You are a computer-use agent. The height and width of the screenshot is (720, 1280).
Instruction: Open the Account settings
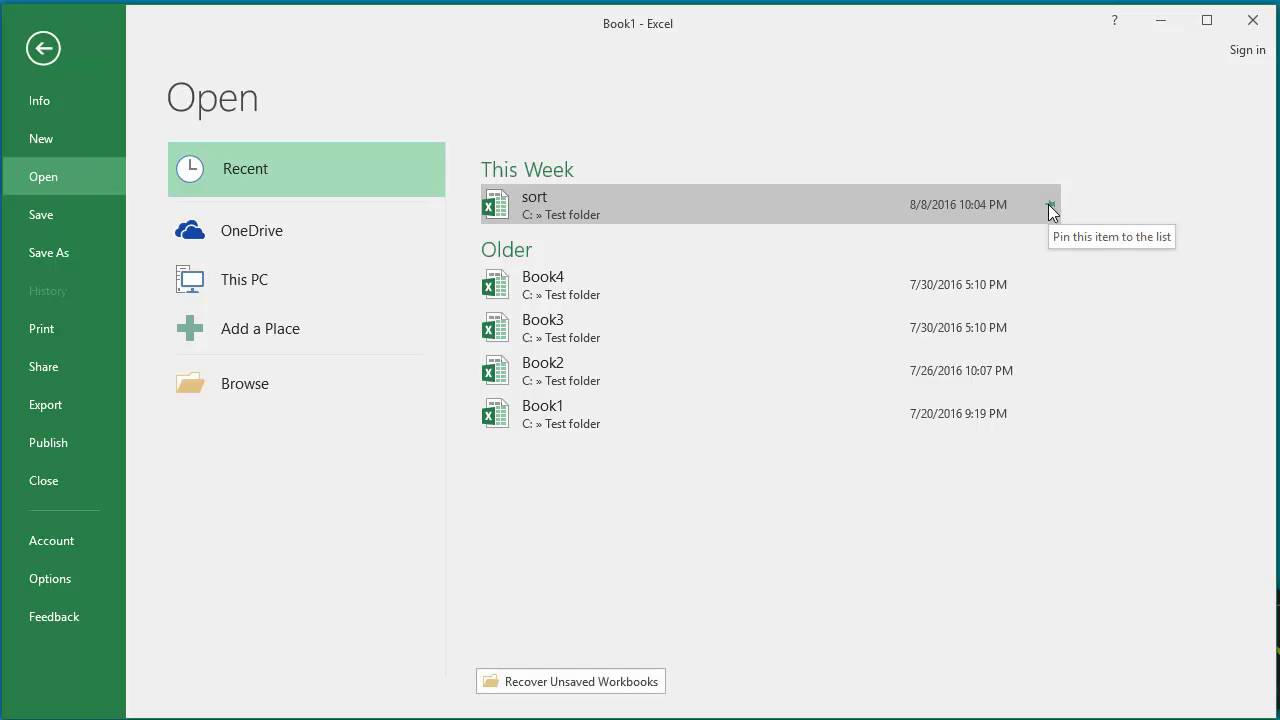[51, 540]
